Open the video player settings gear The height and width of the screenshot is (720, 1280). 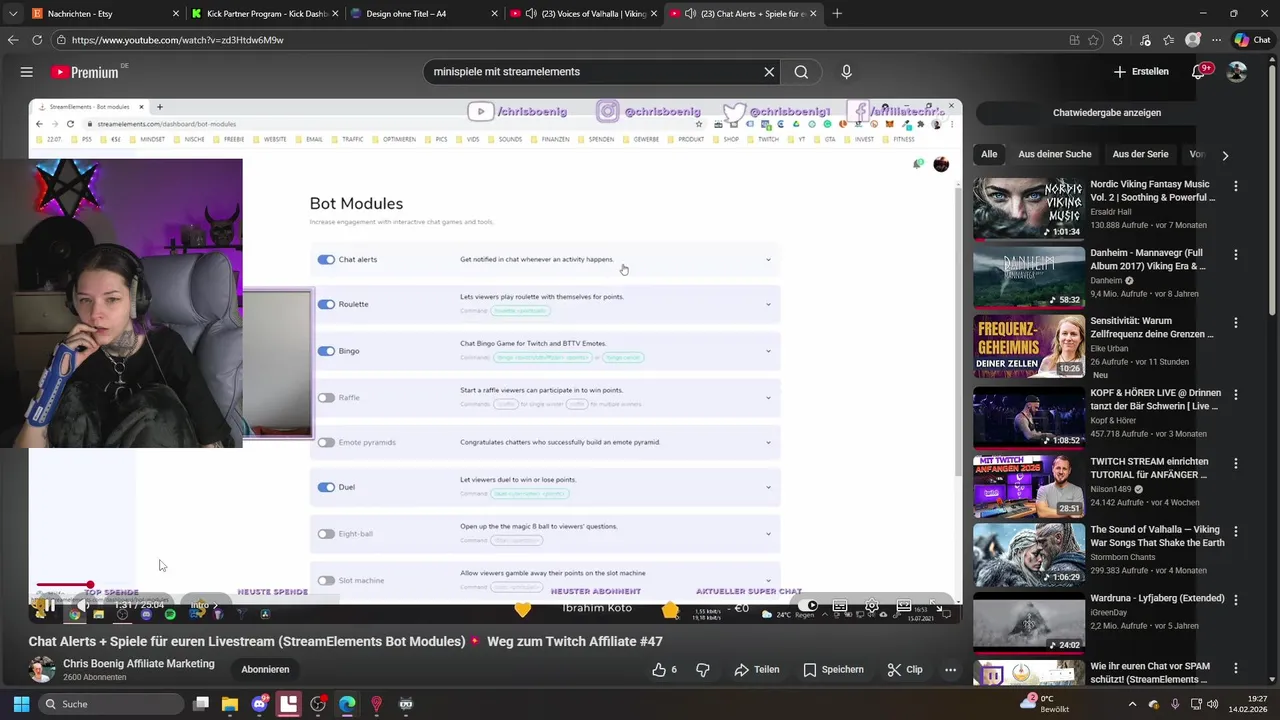pyautogui.click(x=872, y=606)
